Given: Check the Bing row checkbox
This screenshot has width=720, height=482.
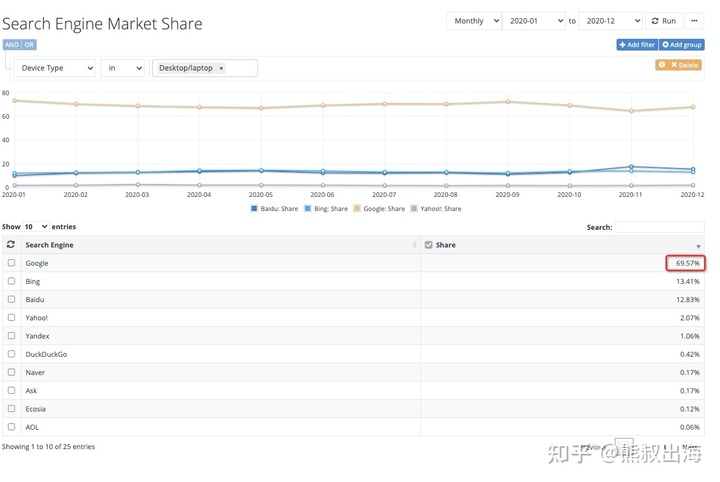Looking at the screenshot, I should point(11,281).
